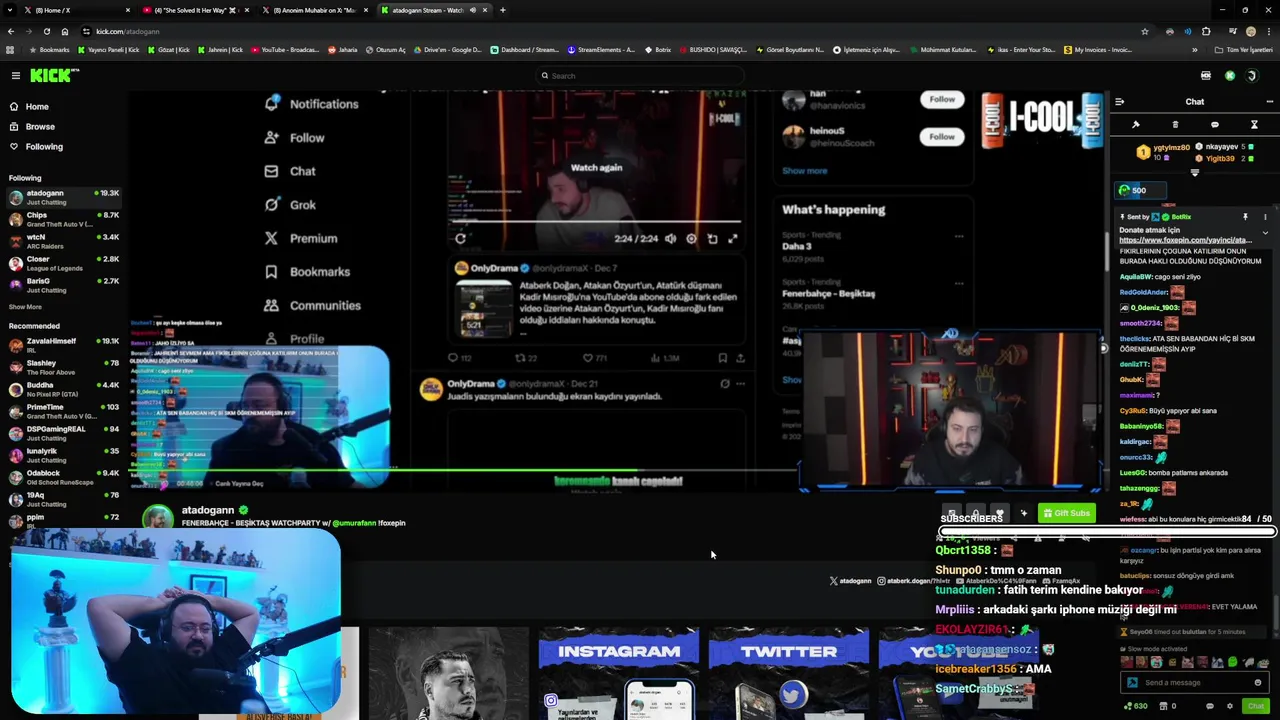Viewport: 1280px width, 720px height.
Task: Open YouTube - Broadcas... bookmark
Action: pyautogui.click(x=285, y=49)
